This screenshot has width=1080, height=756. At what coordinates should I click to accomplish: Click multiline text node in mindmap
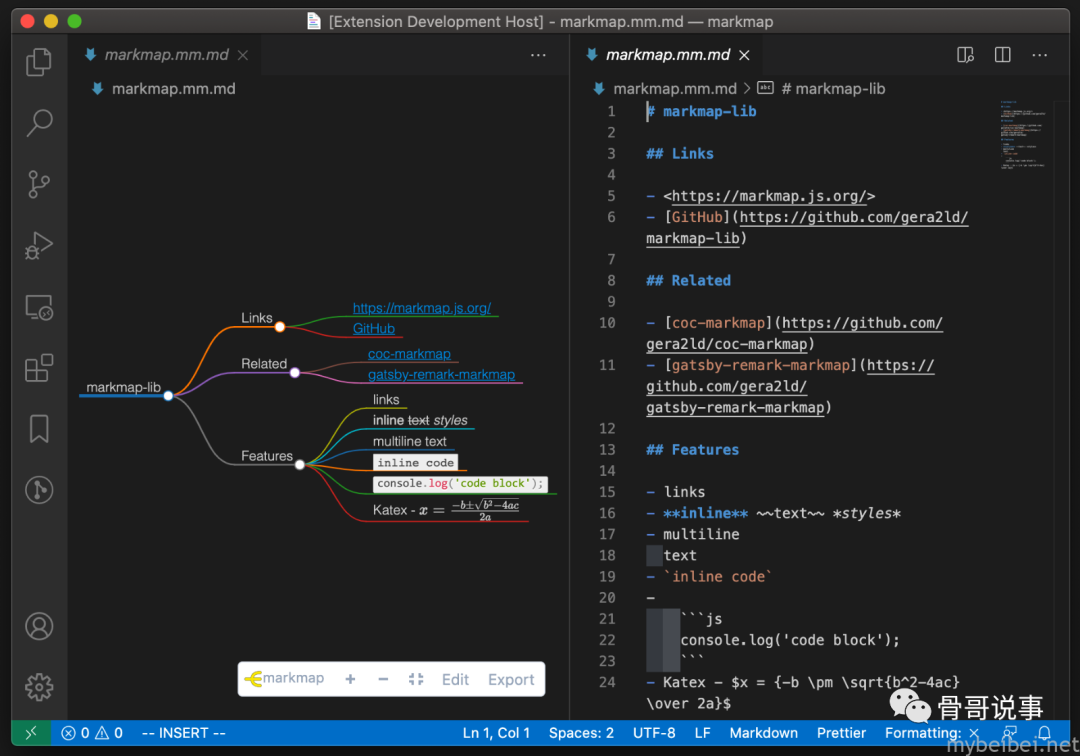(x=409, y=441)
